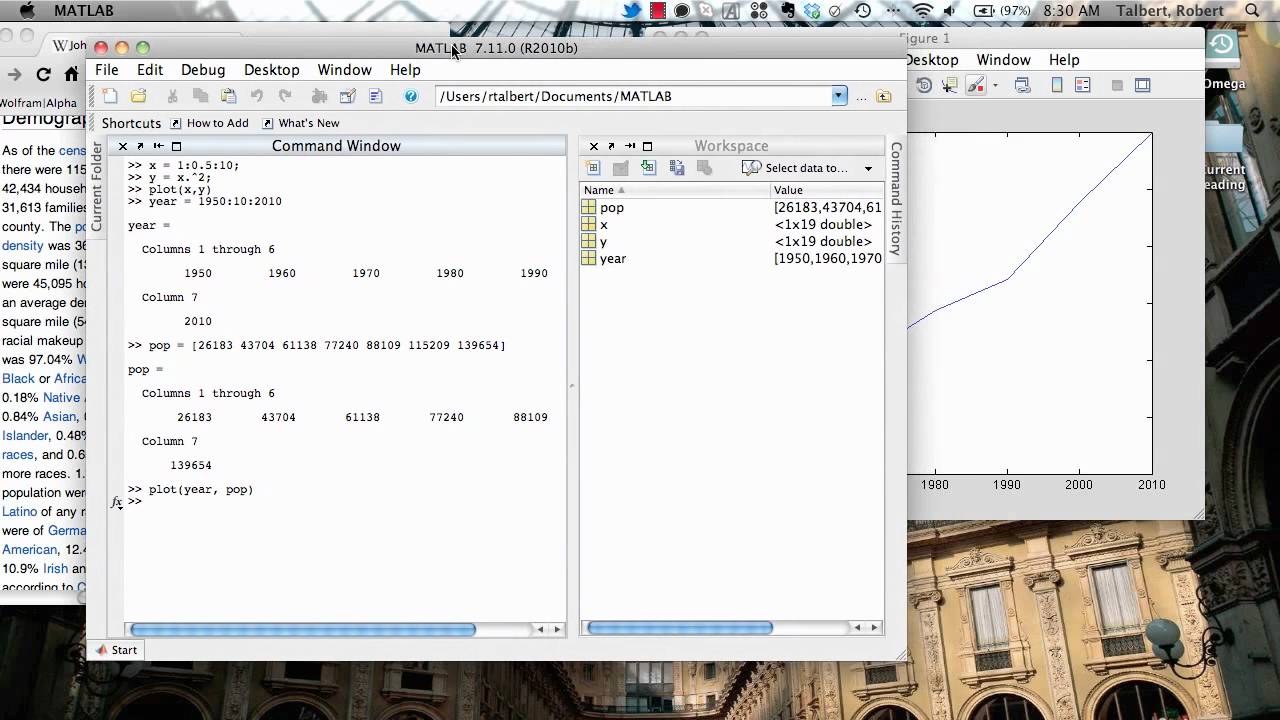Click the Data Cursor icon in Figure 1

click(950, 86)
